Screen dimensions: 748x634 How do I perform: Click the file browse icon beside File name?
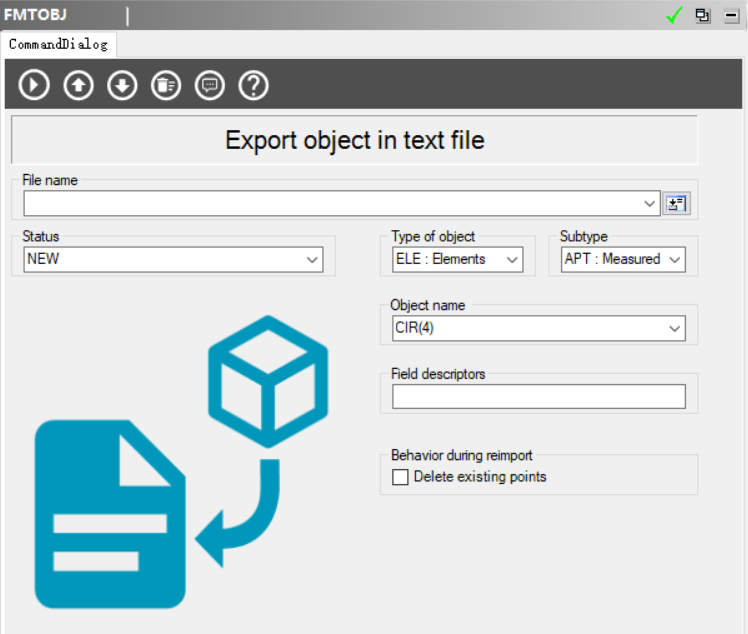[x=677, y=204]
